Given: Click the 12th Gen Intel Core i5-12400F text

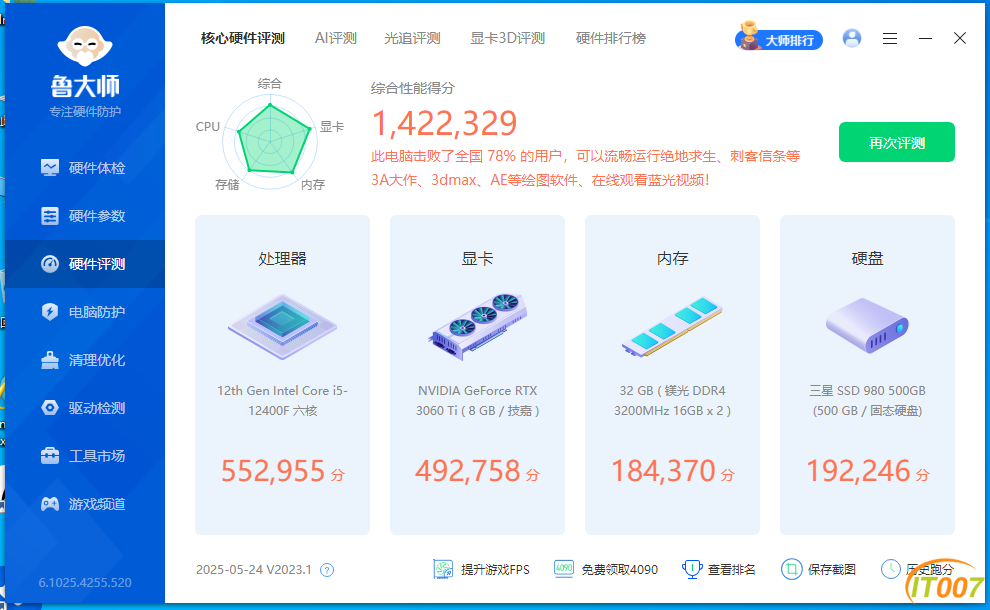Looking at the screenshot, I should (x=282, y=400).
